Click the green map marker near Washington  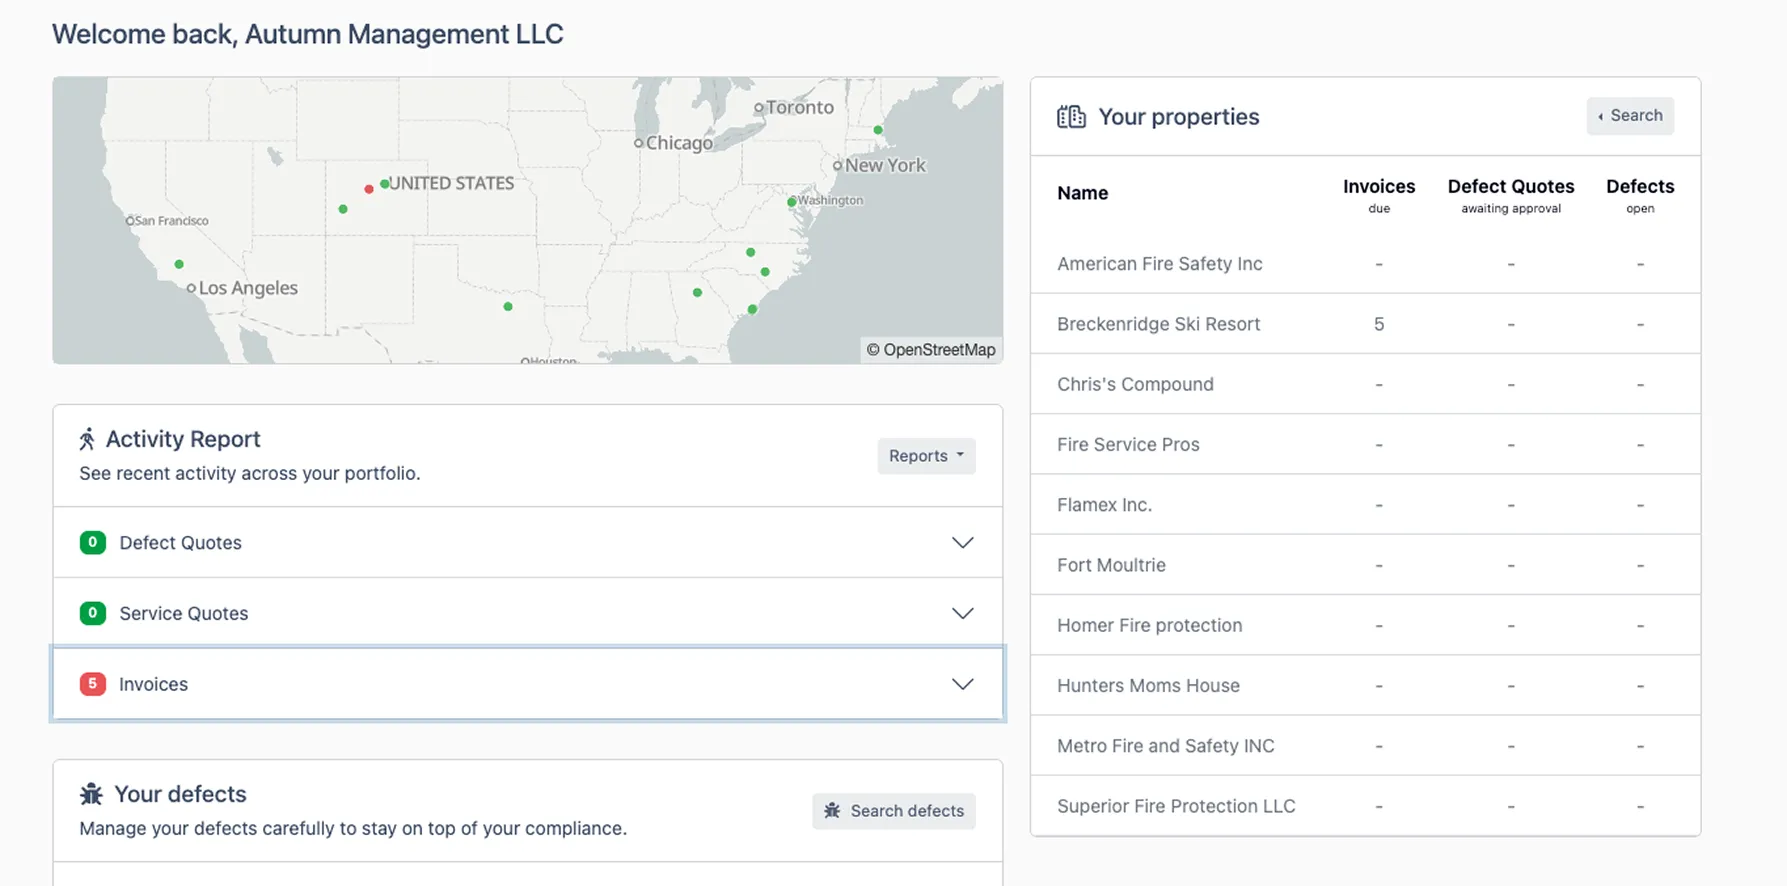pyautogui.click(x=791, y=202)
